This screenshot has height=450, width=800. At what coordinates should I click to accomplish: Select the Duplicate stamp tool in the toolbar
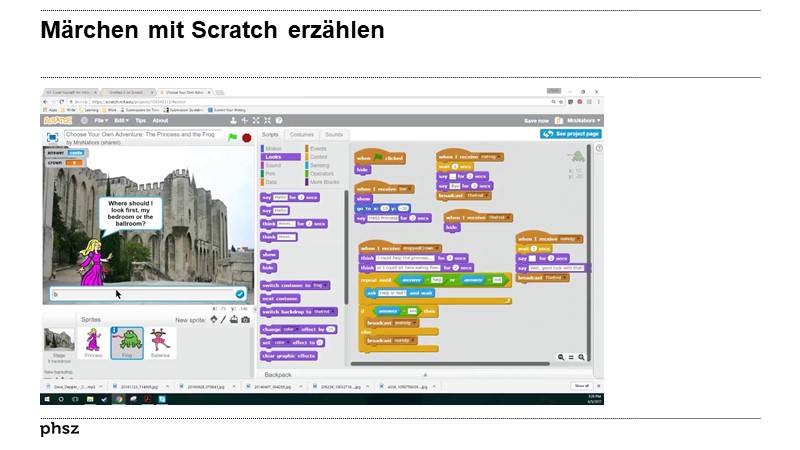(x=233, y=120)
